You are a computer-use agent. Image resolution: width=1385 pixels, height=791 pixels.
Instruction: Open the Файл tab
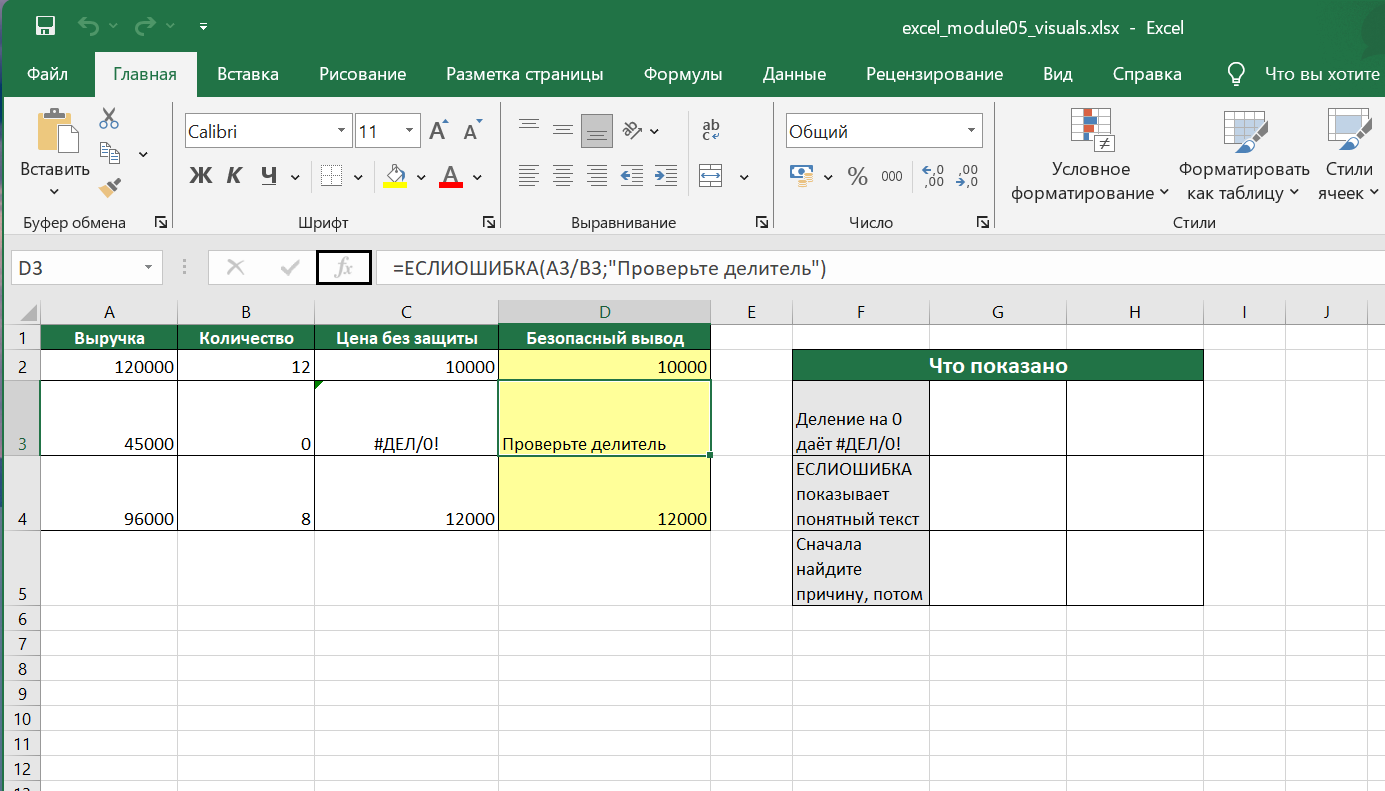click(47, 74)
